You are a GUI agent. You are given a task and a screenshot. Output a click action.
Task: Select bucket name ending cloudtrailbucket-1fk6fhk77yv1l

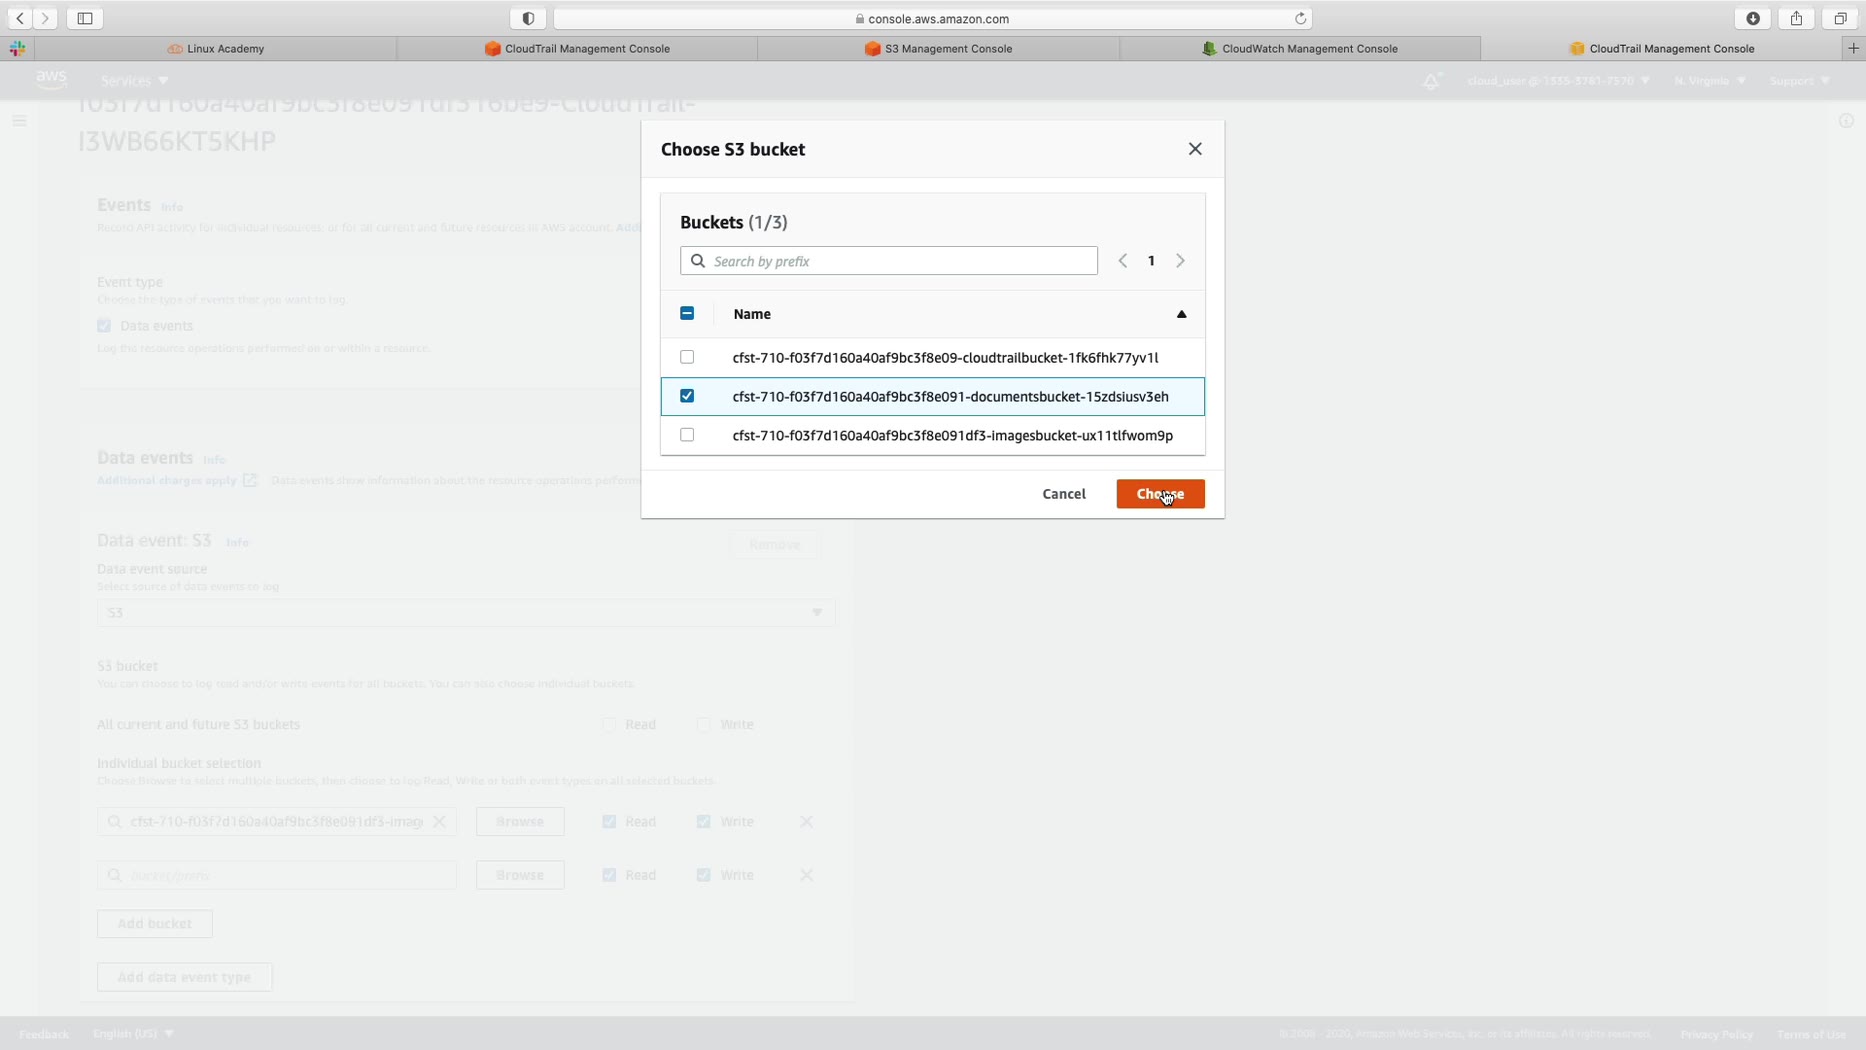pyautogui.click(x=945, y=358)
